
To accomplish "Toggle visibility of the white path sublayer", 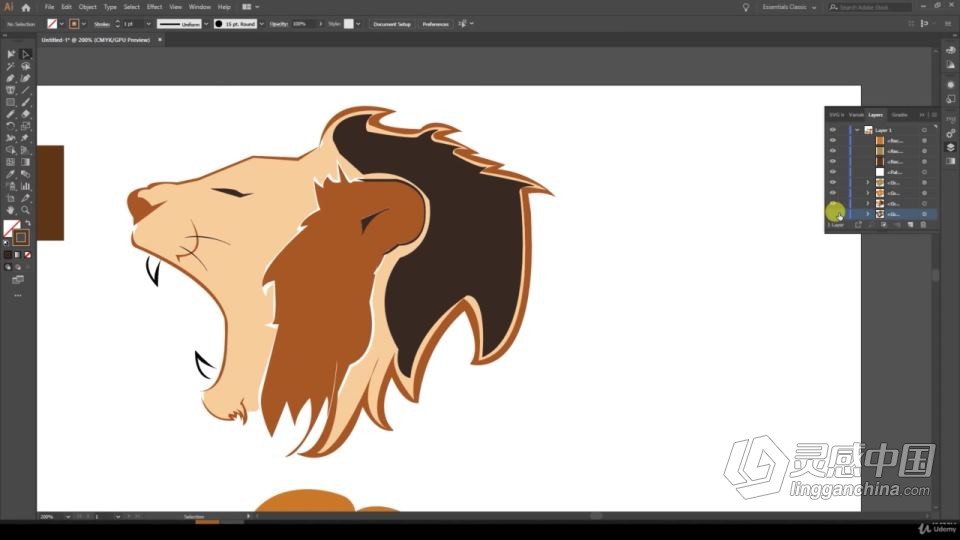I will (x=833, y=172).
